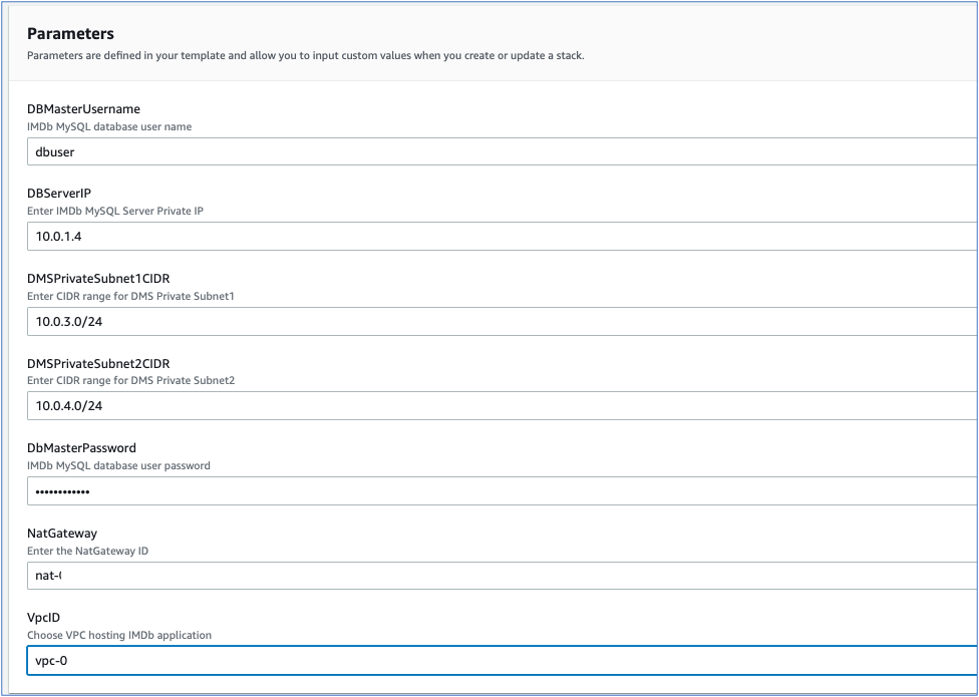This screenshot has height=697, width=979.
Task: Click the DbMasterPassword masked field
Action: [400, 491]
